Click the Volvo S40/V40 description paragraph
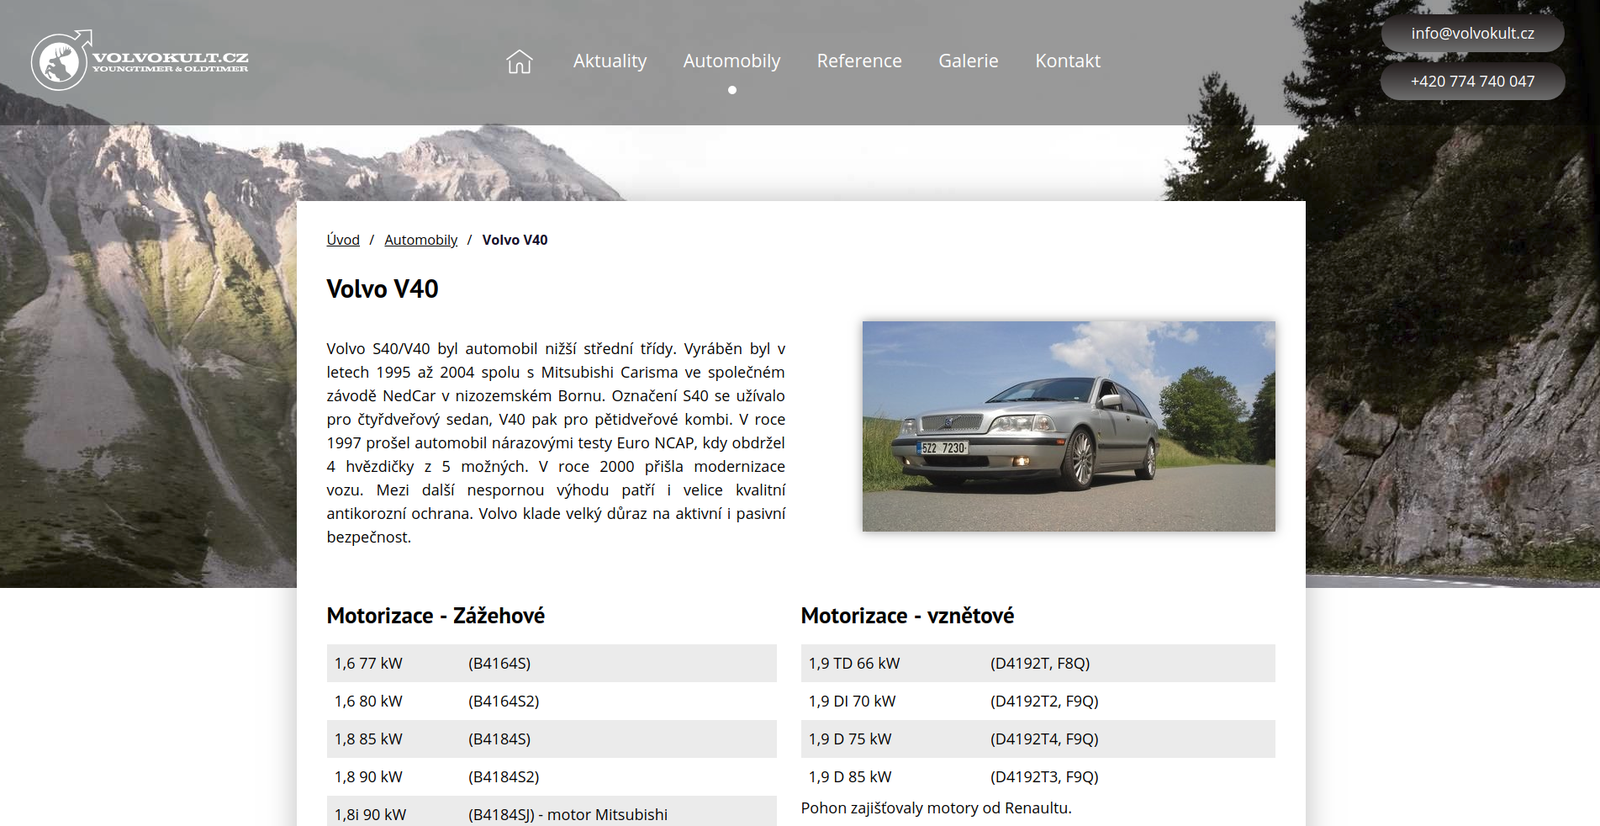Image resolution: width=1600 pixels, height=826 pixels. [x=556, y=443]
